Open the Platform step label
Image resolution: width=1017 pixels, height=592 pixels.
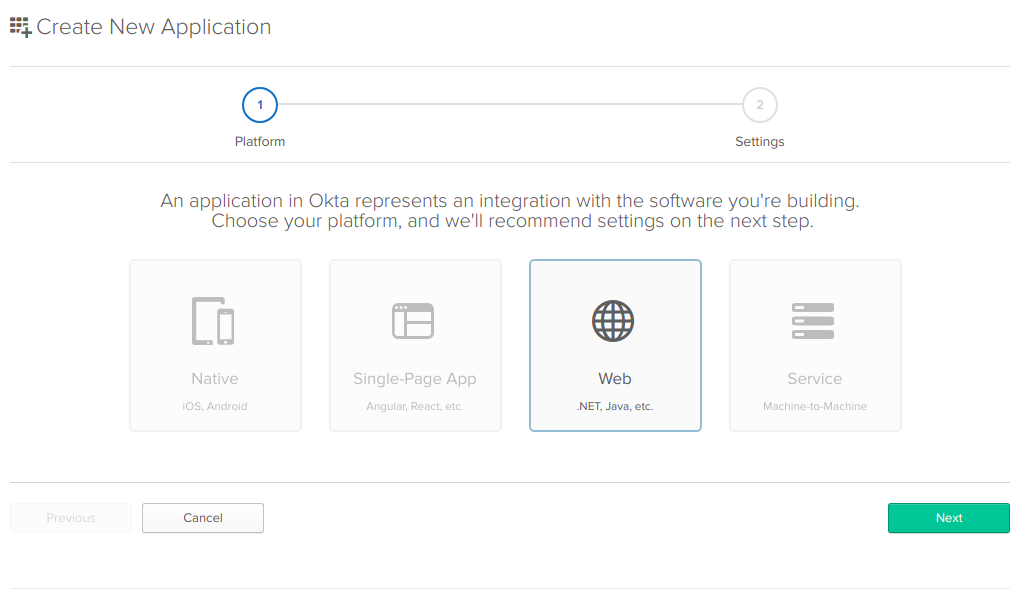[x=260, y=142]
